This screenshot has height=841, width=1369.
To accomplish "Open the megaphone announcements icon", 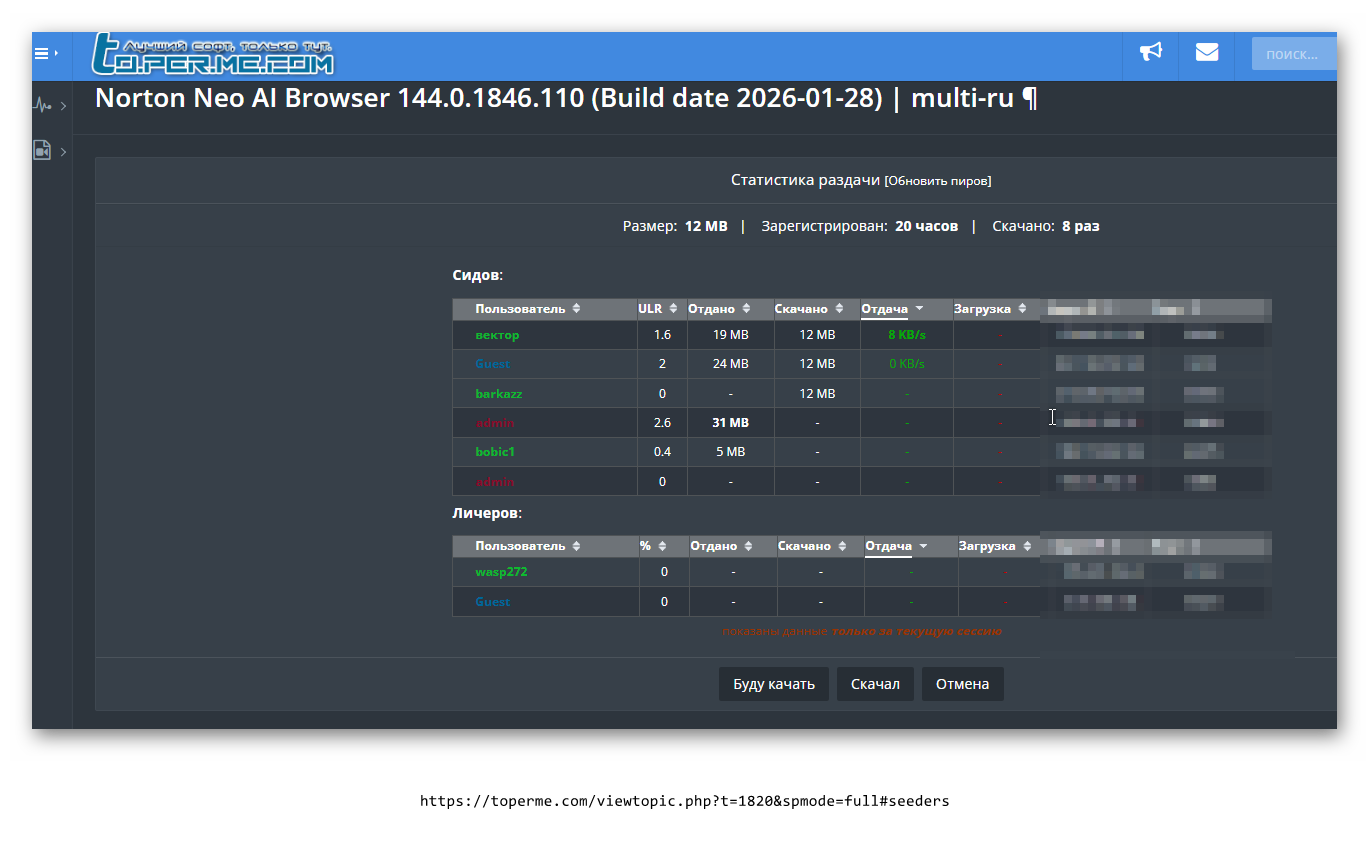I will coord(1151,53).
